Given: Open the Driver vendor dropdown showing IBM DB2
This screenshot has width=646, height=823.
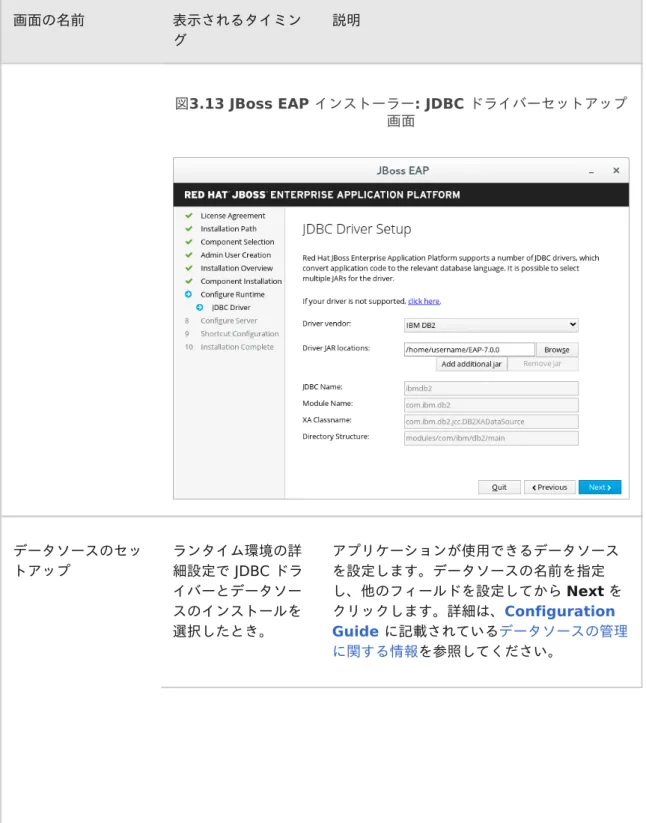Looking at the screenshot, I should (x=491, y=325).
